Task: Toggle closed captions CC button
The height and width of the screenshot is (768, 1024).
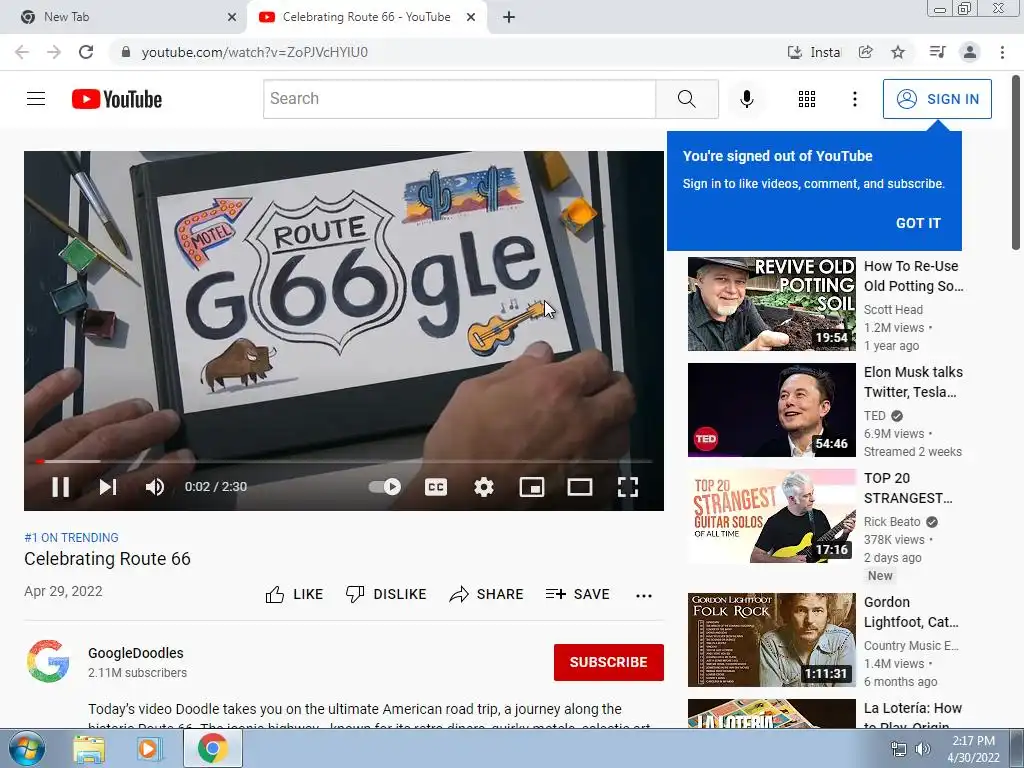Action: point(436,487)
